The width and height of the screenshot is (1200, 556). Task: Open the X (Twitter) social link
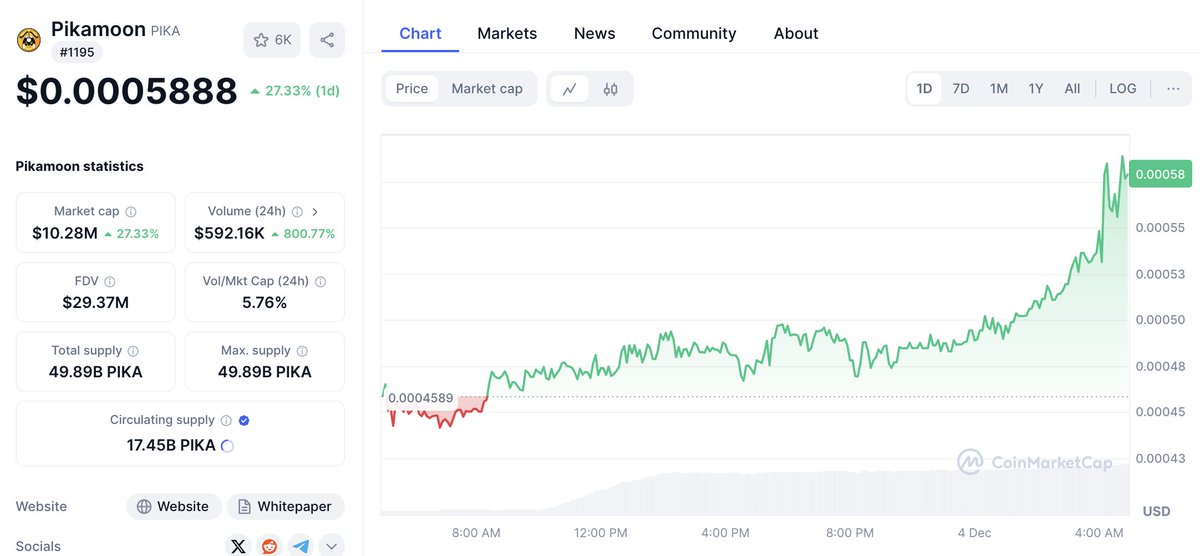click(x=238, y=546)
